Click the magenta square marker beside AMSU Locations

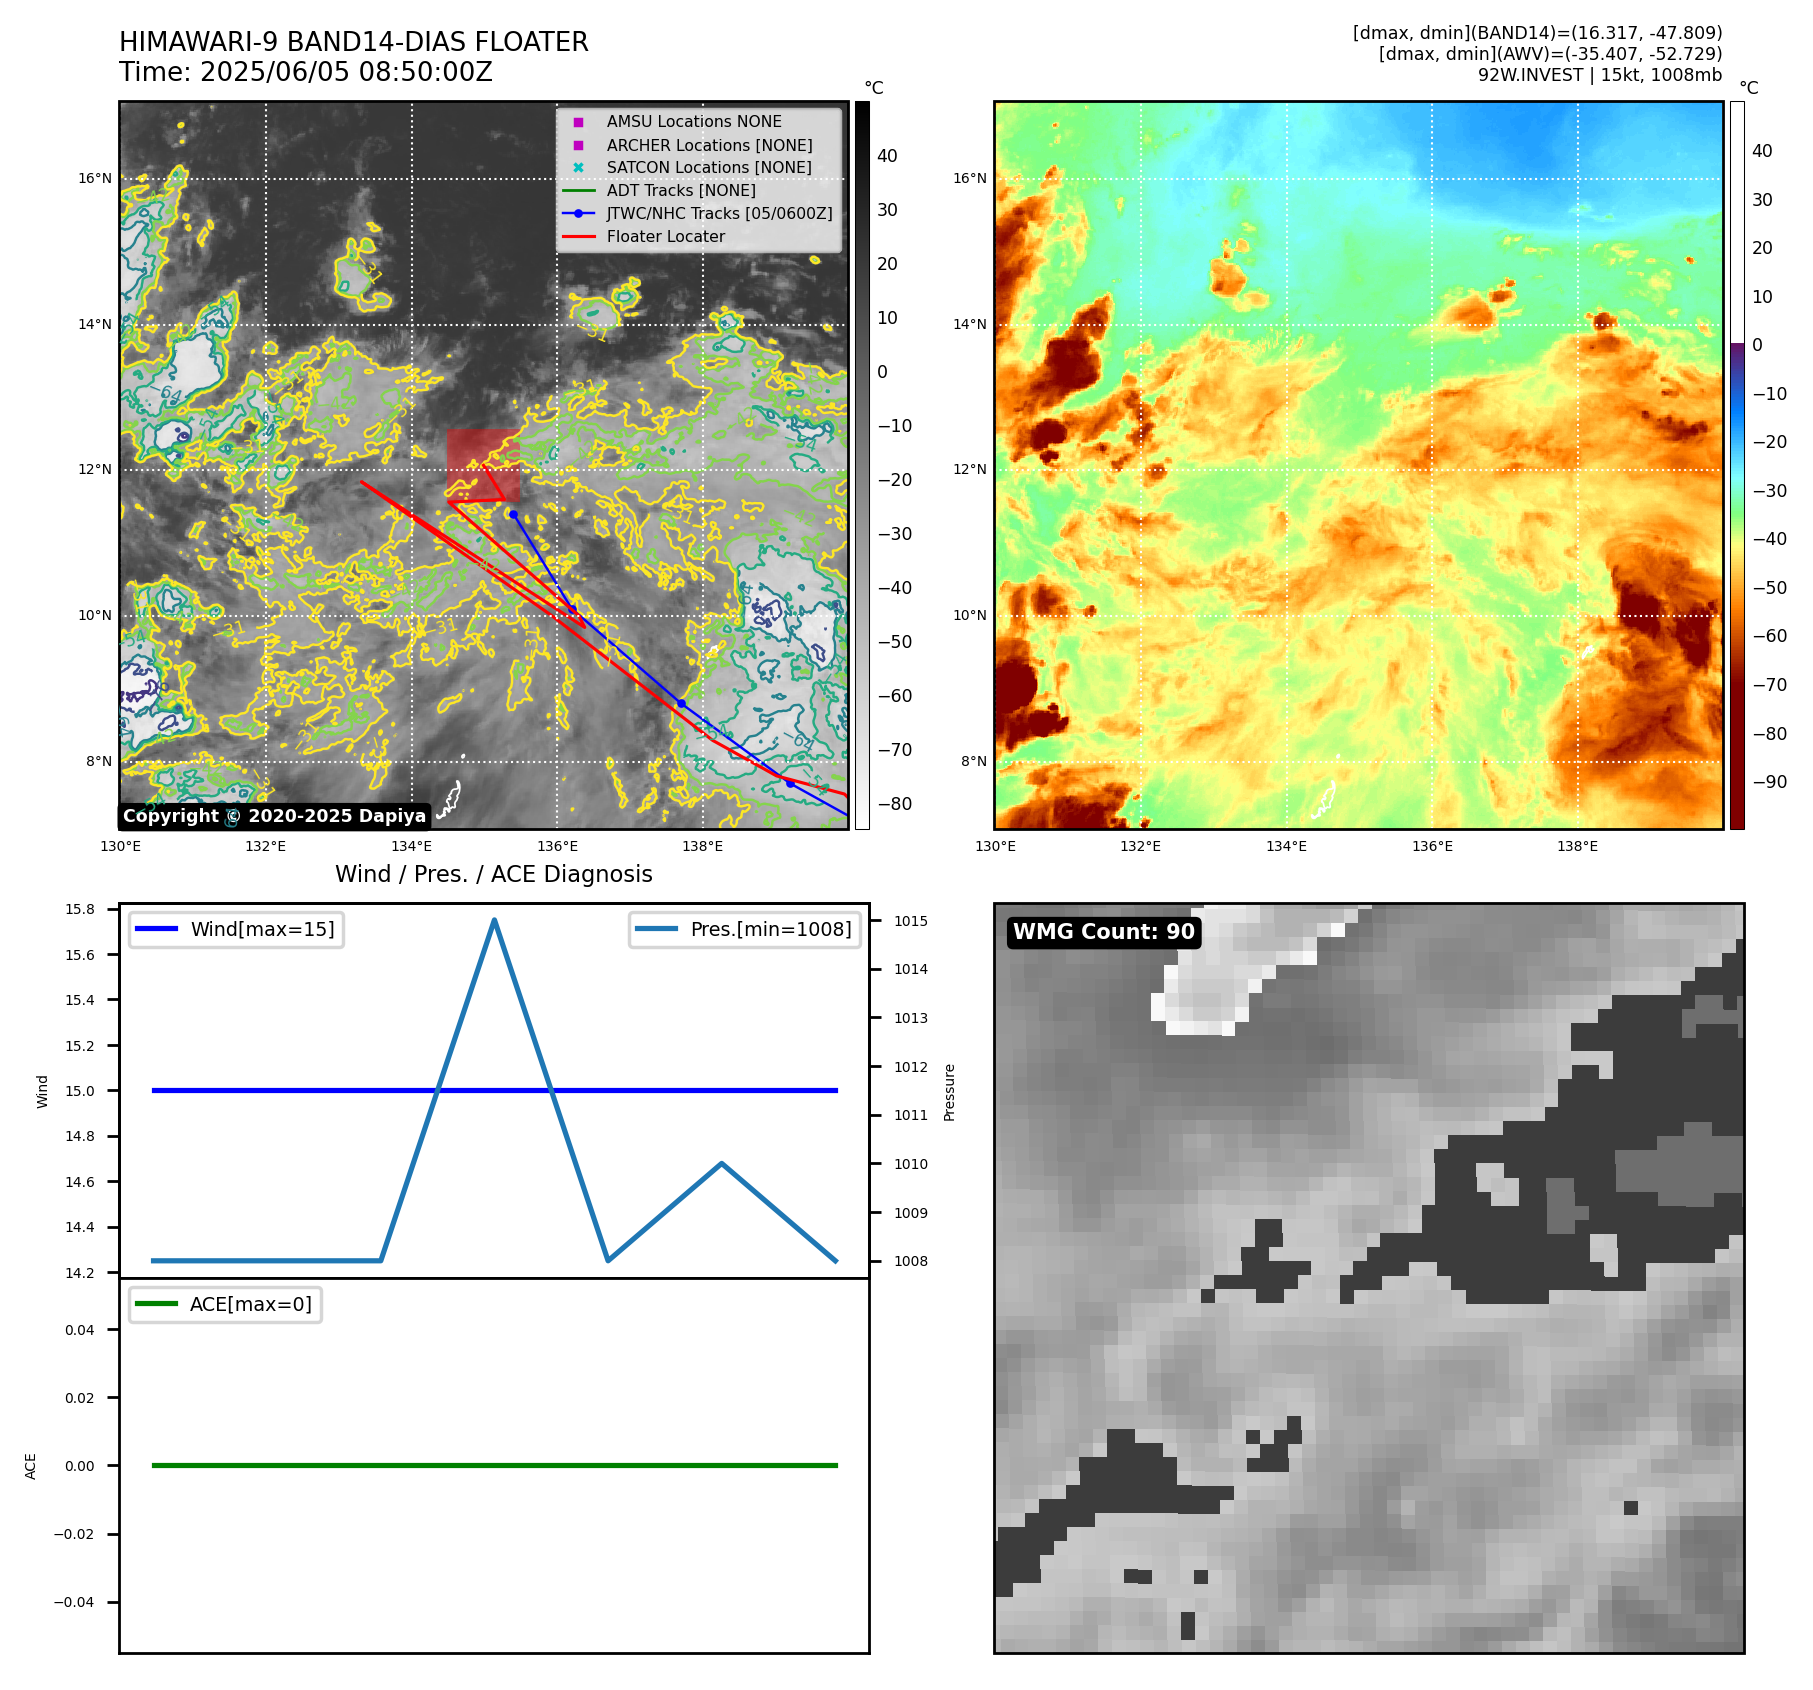pos(578,122)
